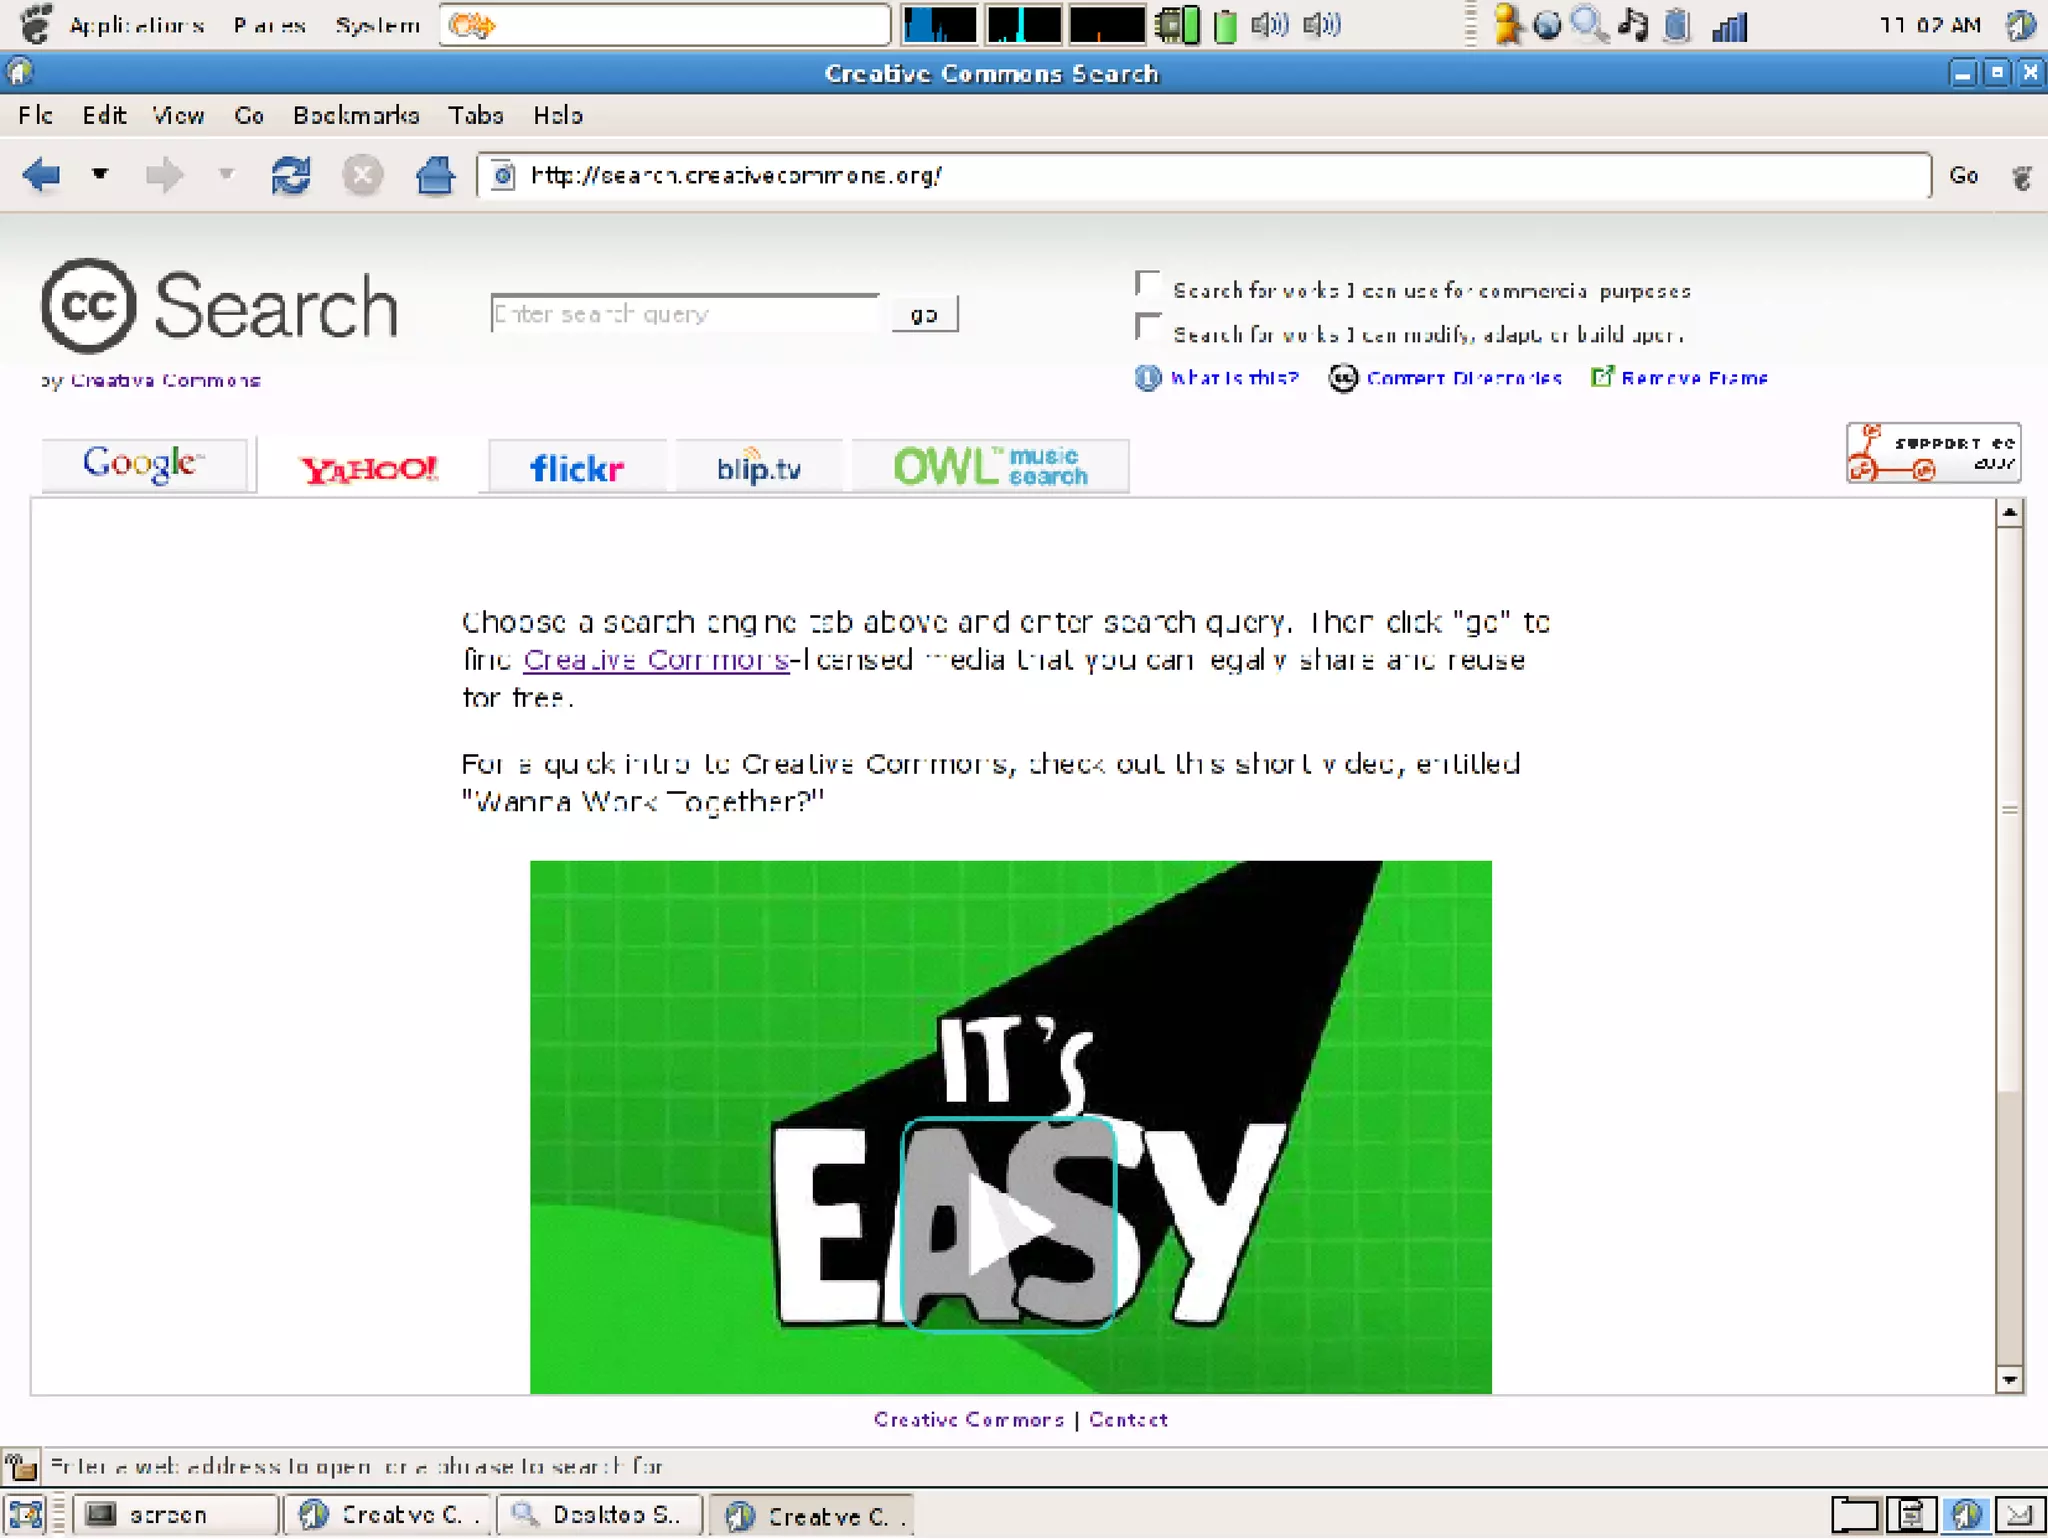
Task: Open the Bookmarks menu
Action: (356, 116)
